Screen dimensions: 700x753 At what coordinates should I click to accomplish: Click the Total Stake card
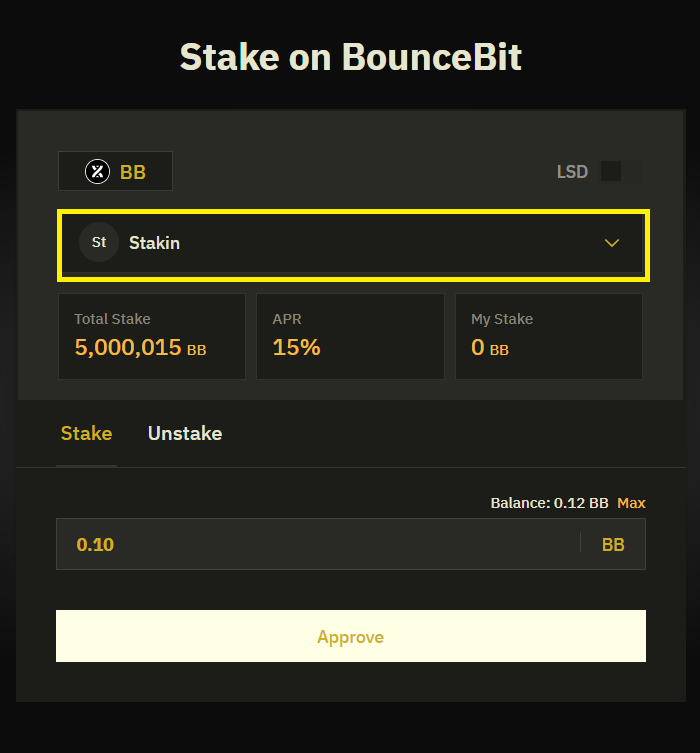click(152, 336)
